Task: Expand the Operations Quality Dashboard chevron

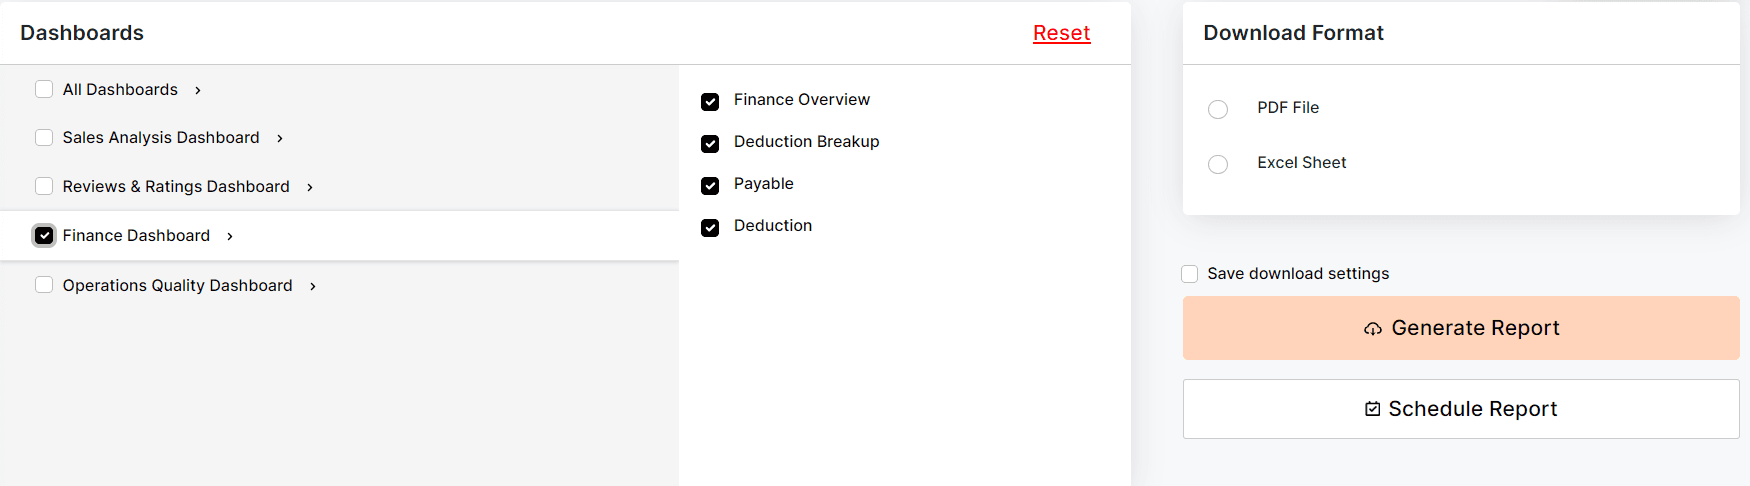Action: [x=313, y=286]
